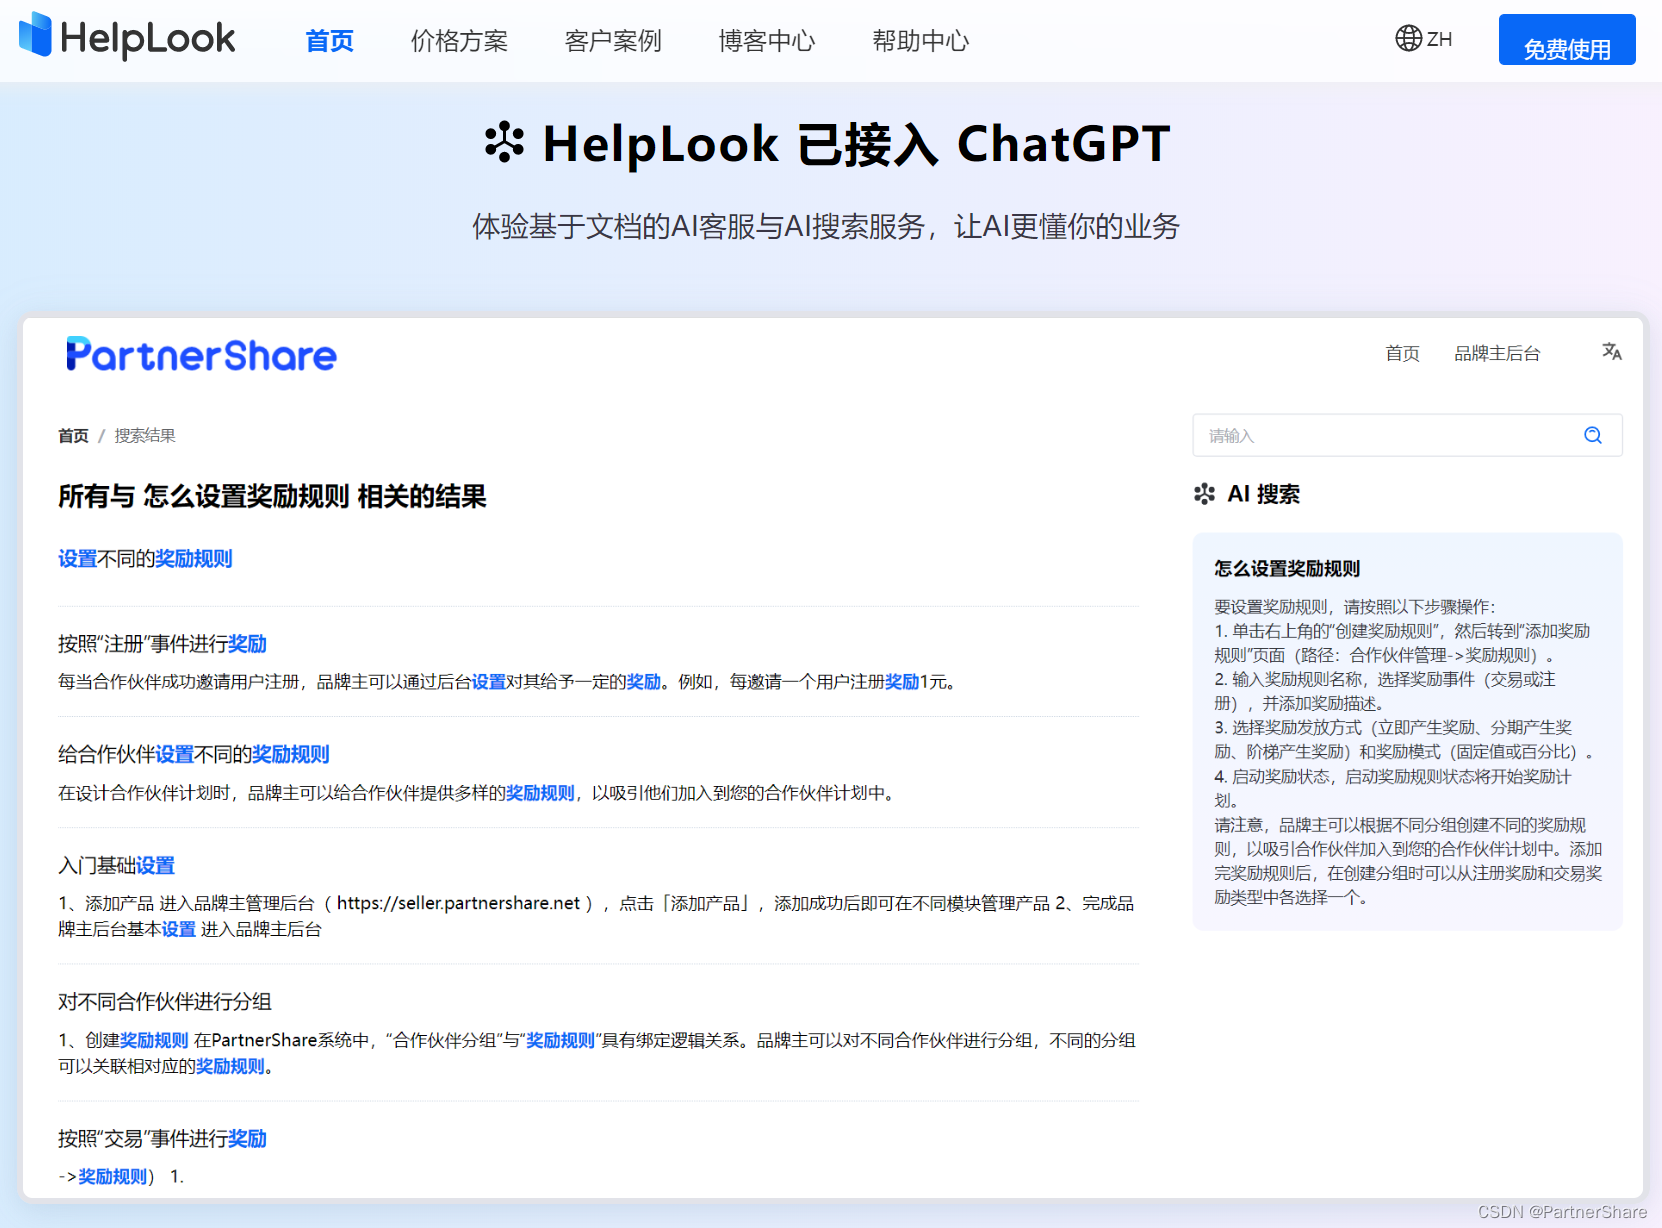Click the AI answer title 怎么设置奖励规则
This screenshot has height=1228, width=1662.
pos(1287,569)
